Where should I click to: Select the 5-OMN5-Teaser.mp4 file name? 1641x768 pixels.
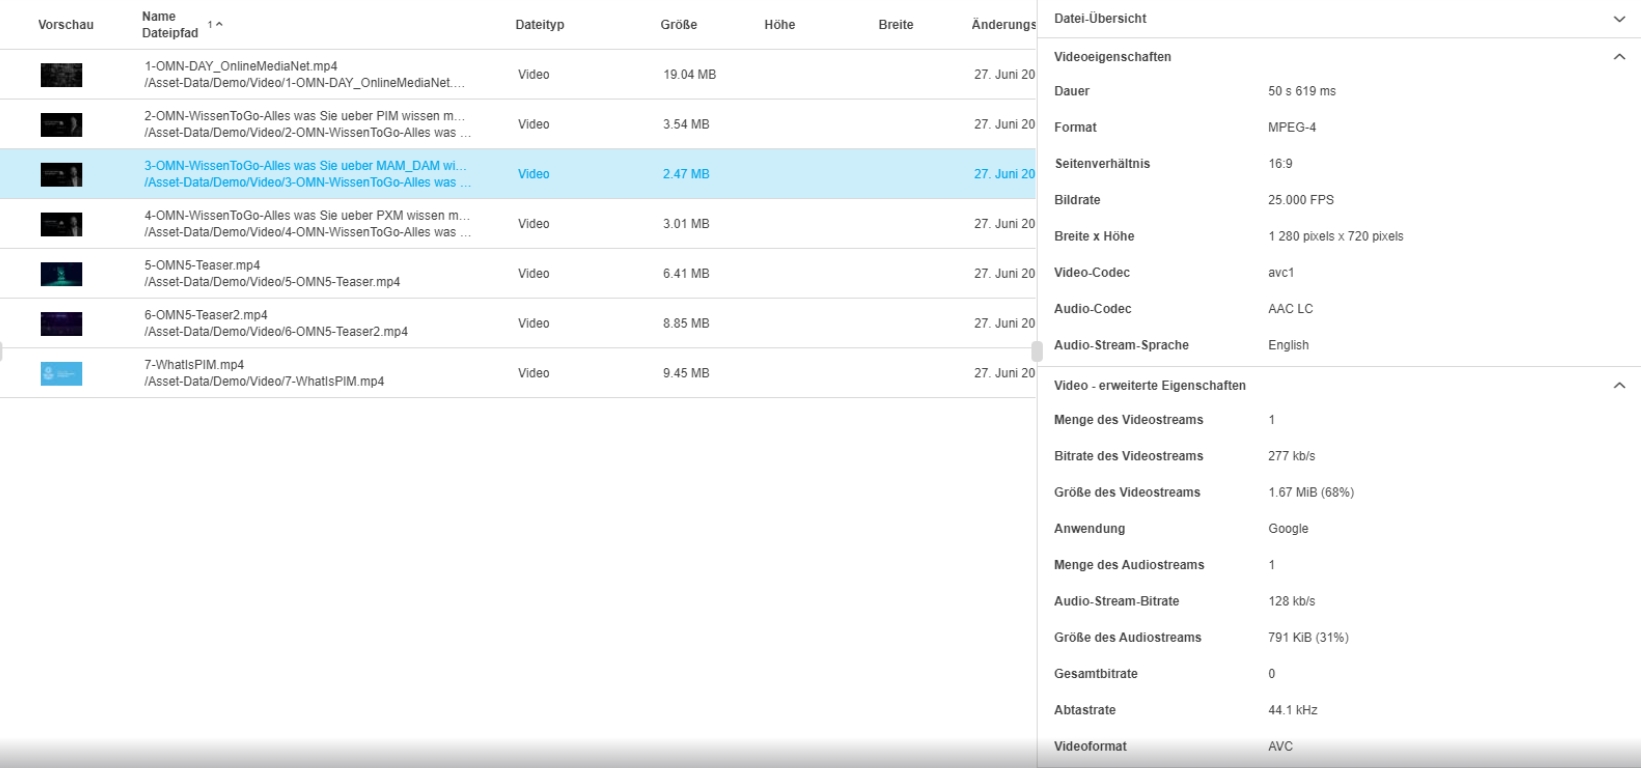[x=202, y=266]
